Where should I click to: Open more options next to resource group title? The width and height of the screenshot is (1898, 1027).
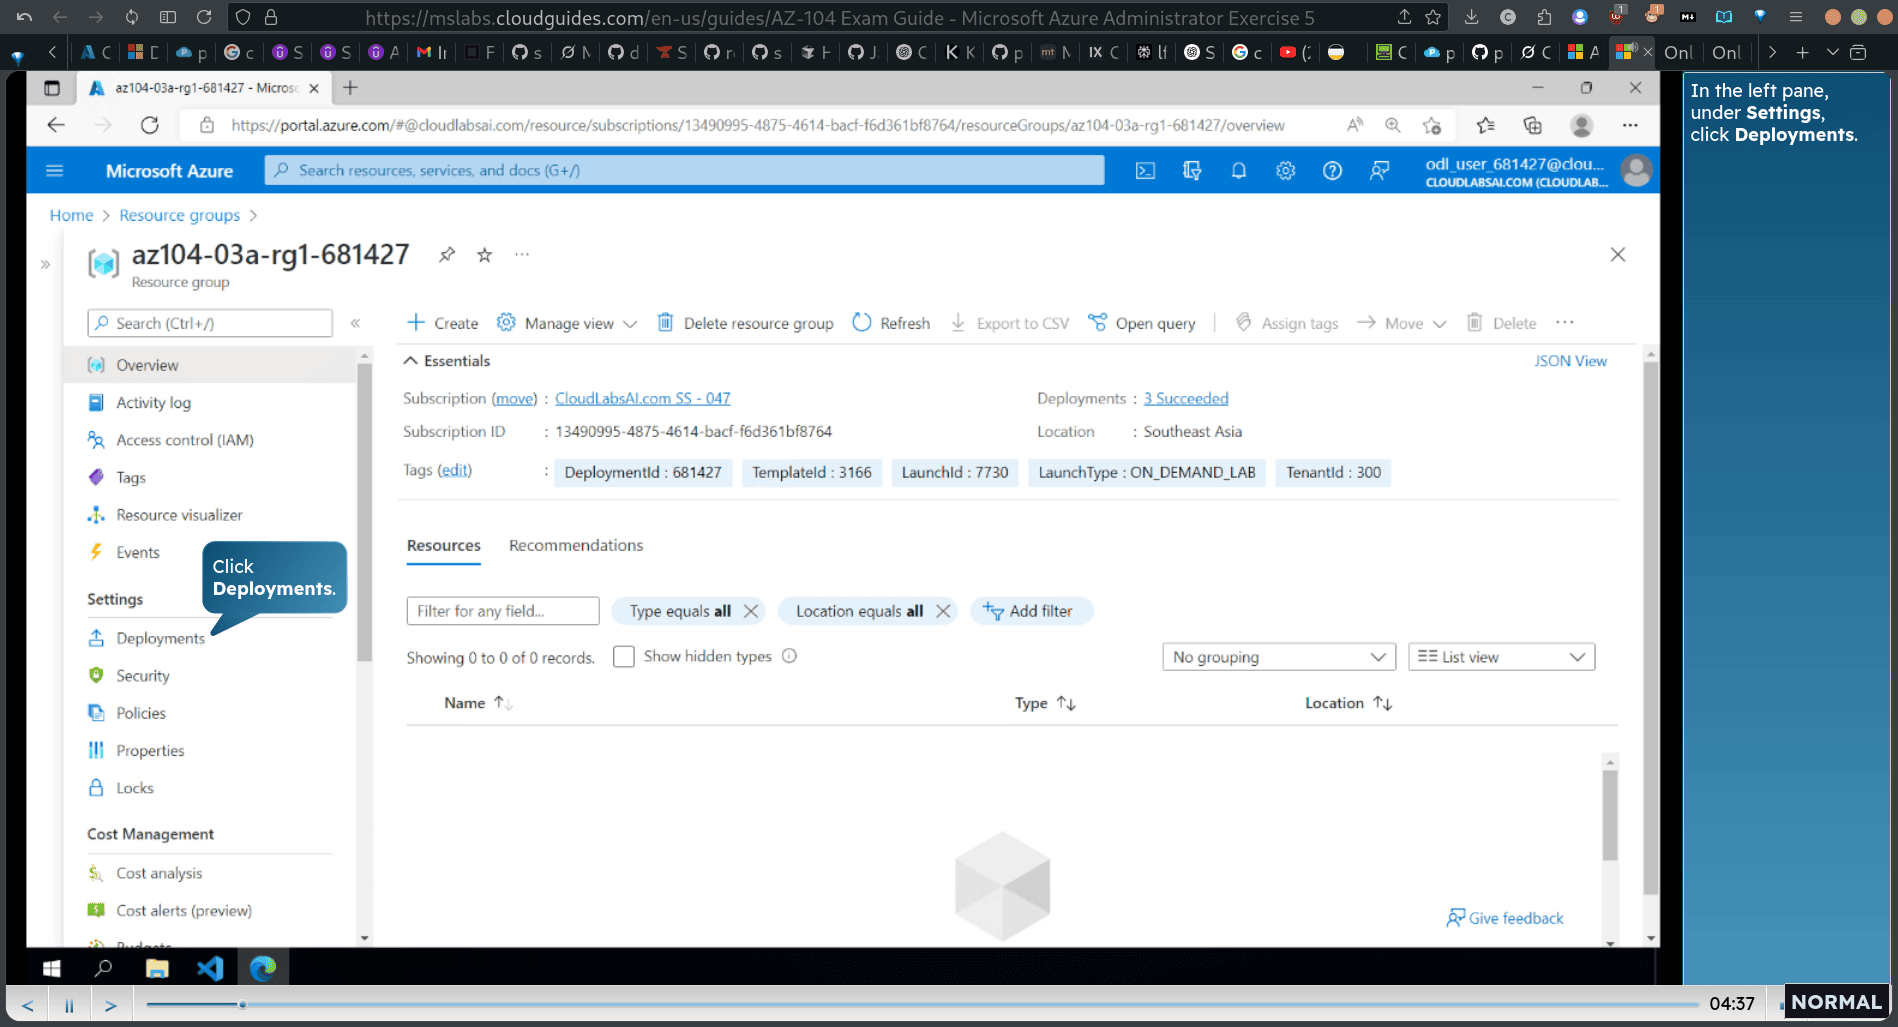click(x=522, y=254)
